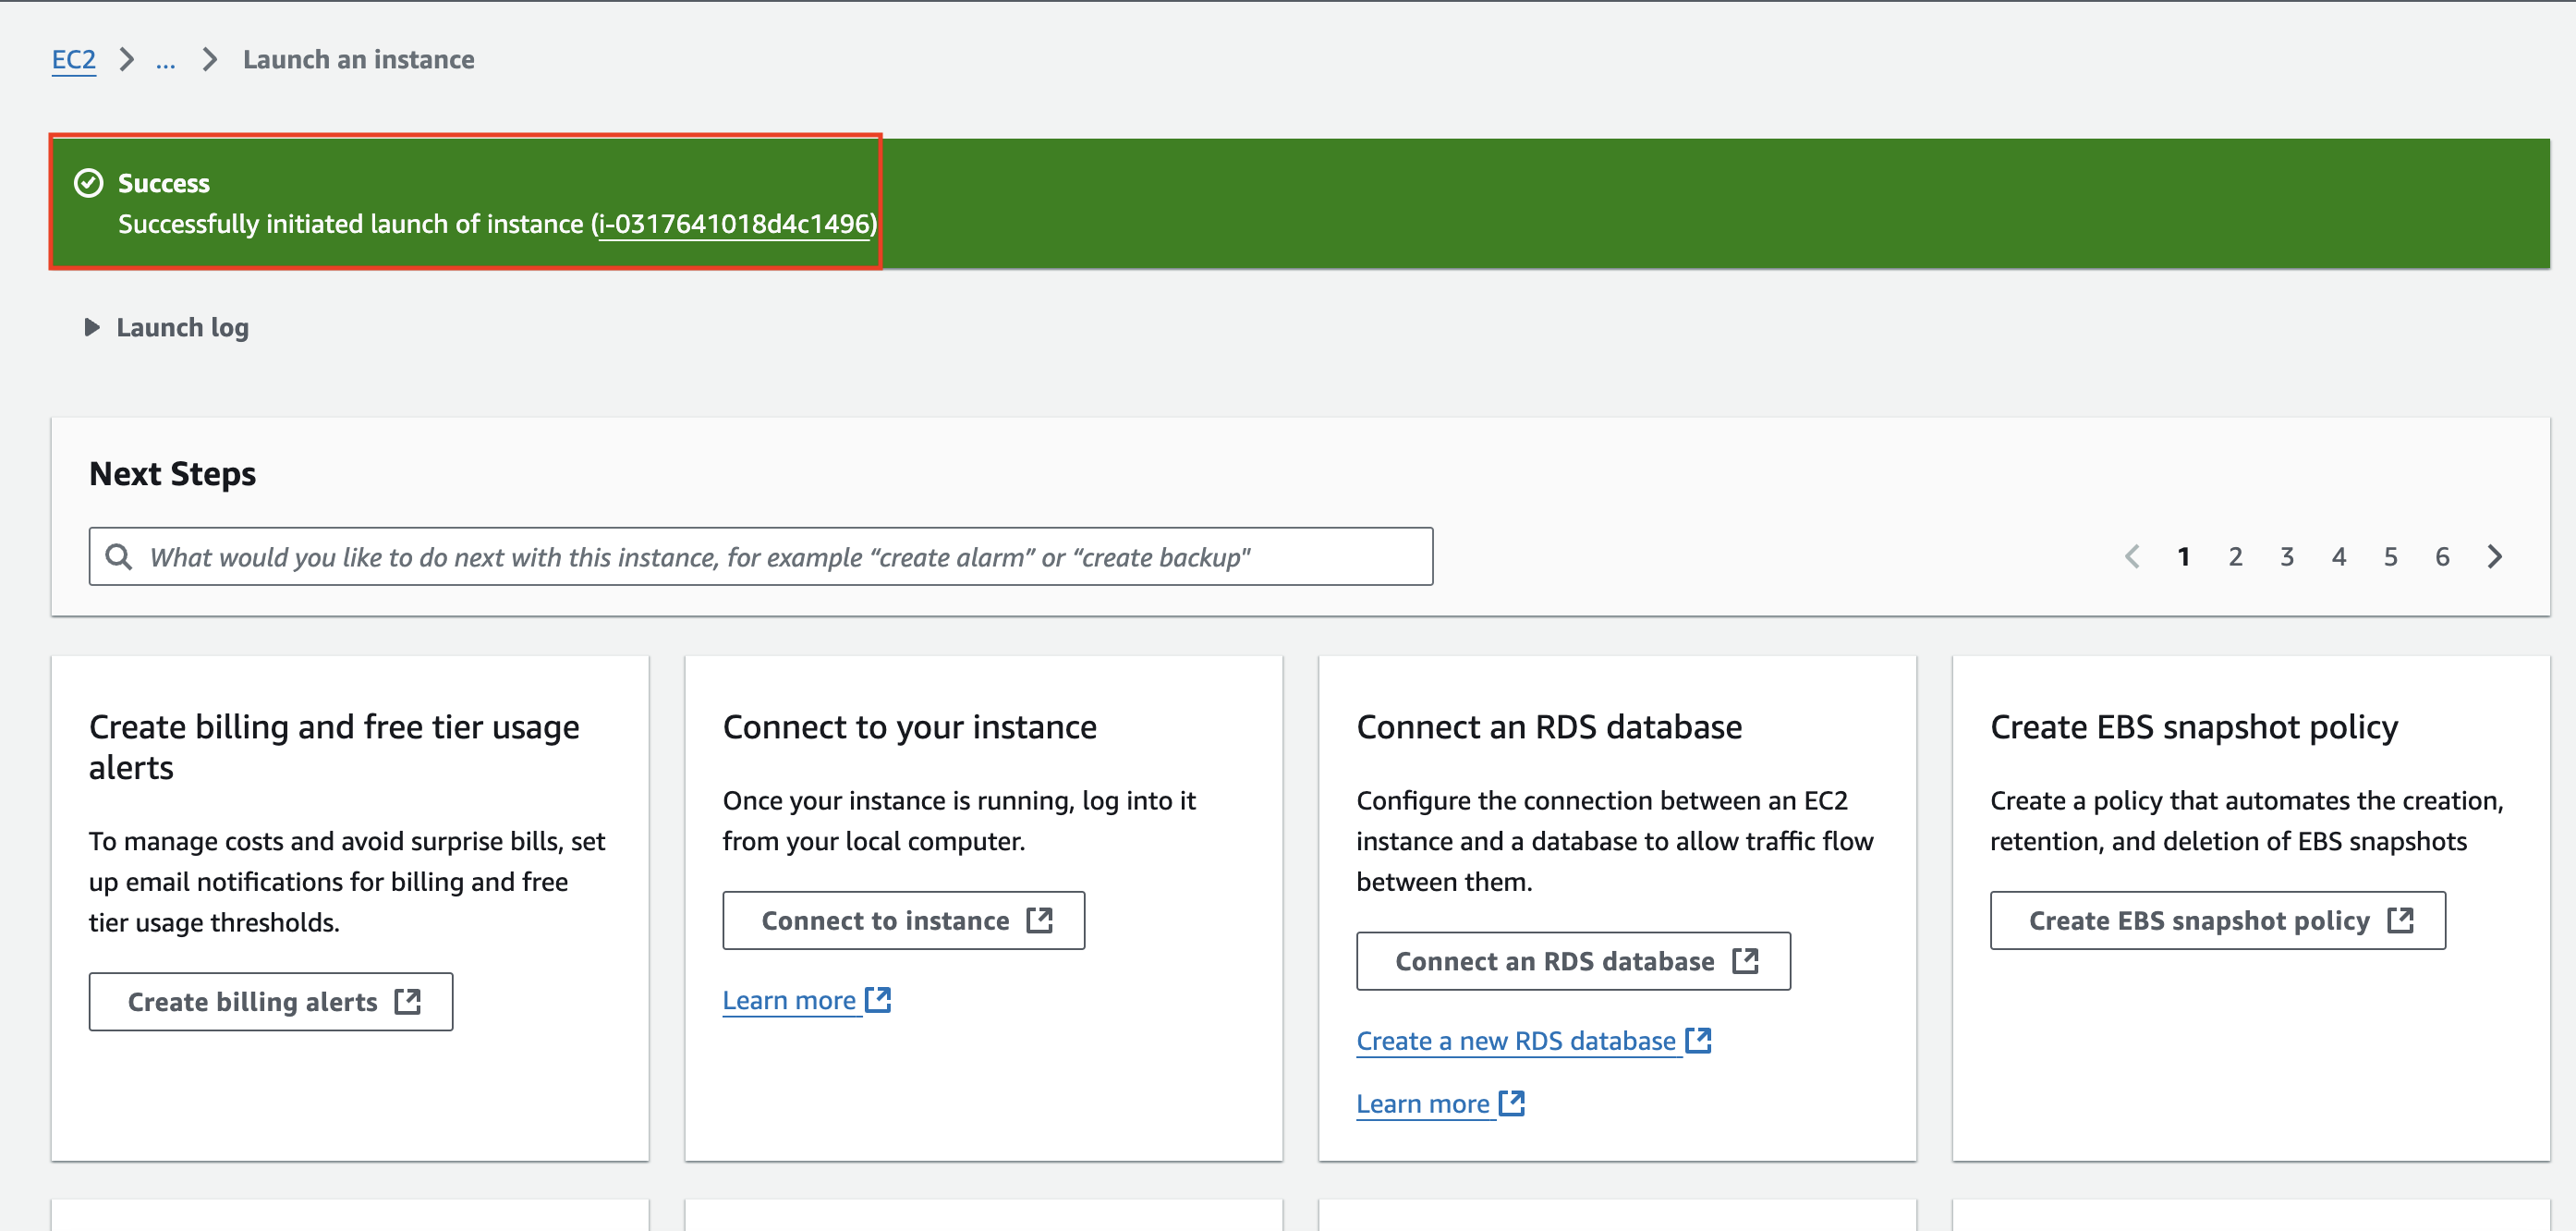This screenshot has height=1231, width=2576.
Task: Select page 4 in pagination
Action: 2338,557
